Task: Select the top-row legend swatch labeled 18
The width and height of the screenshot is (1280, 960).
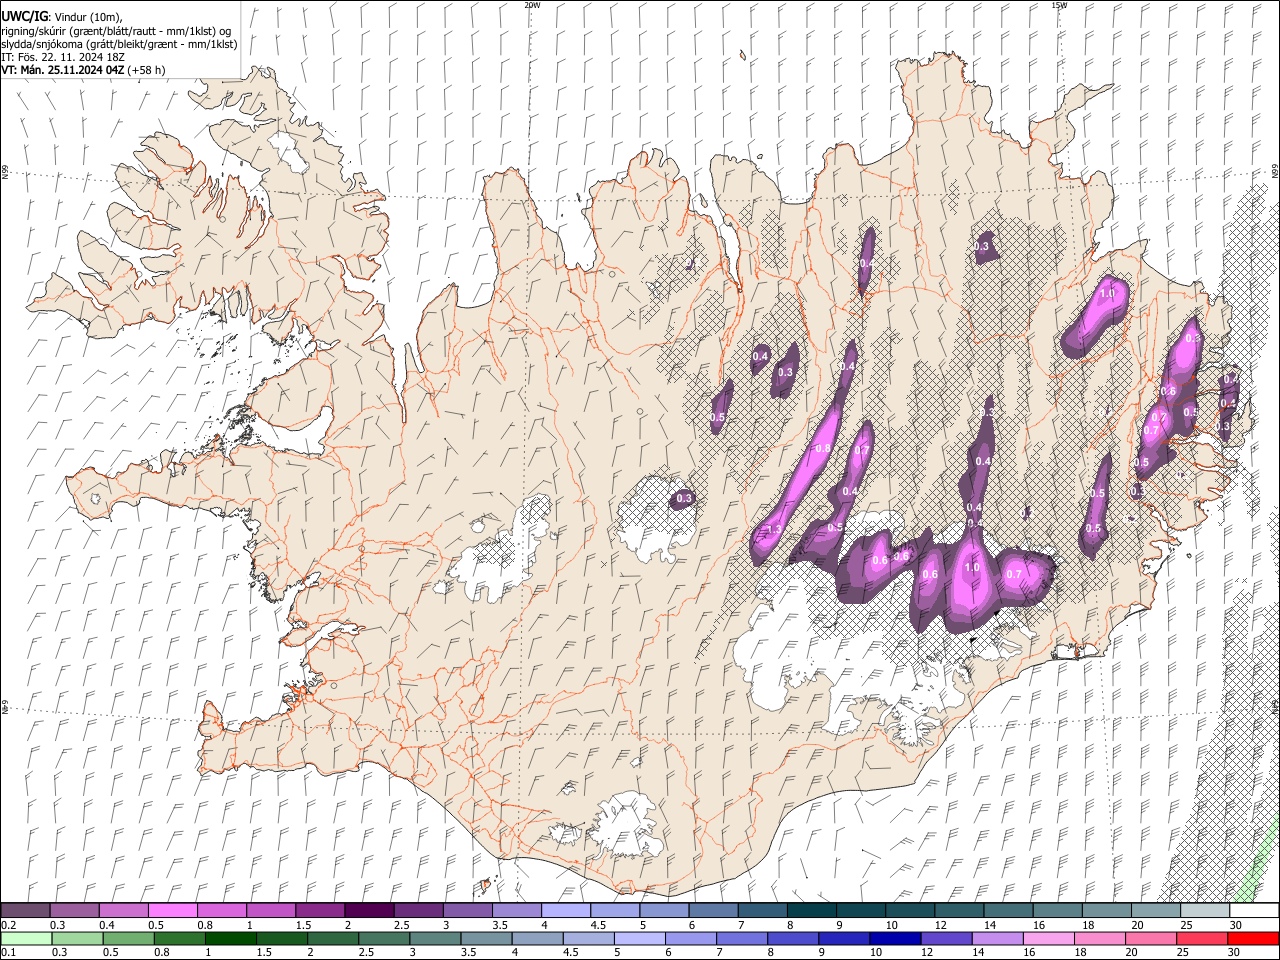Action: pyautogui.click(x=1106, y=910)
